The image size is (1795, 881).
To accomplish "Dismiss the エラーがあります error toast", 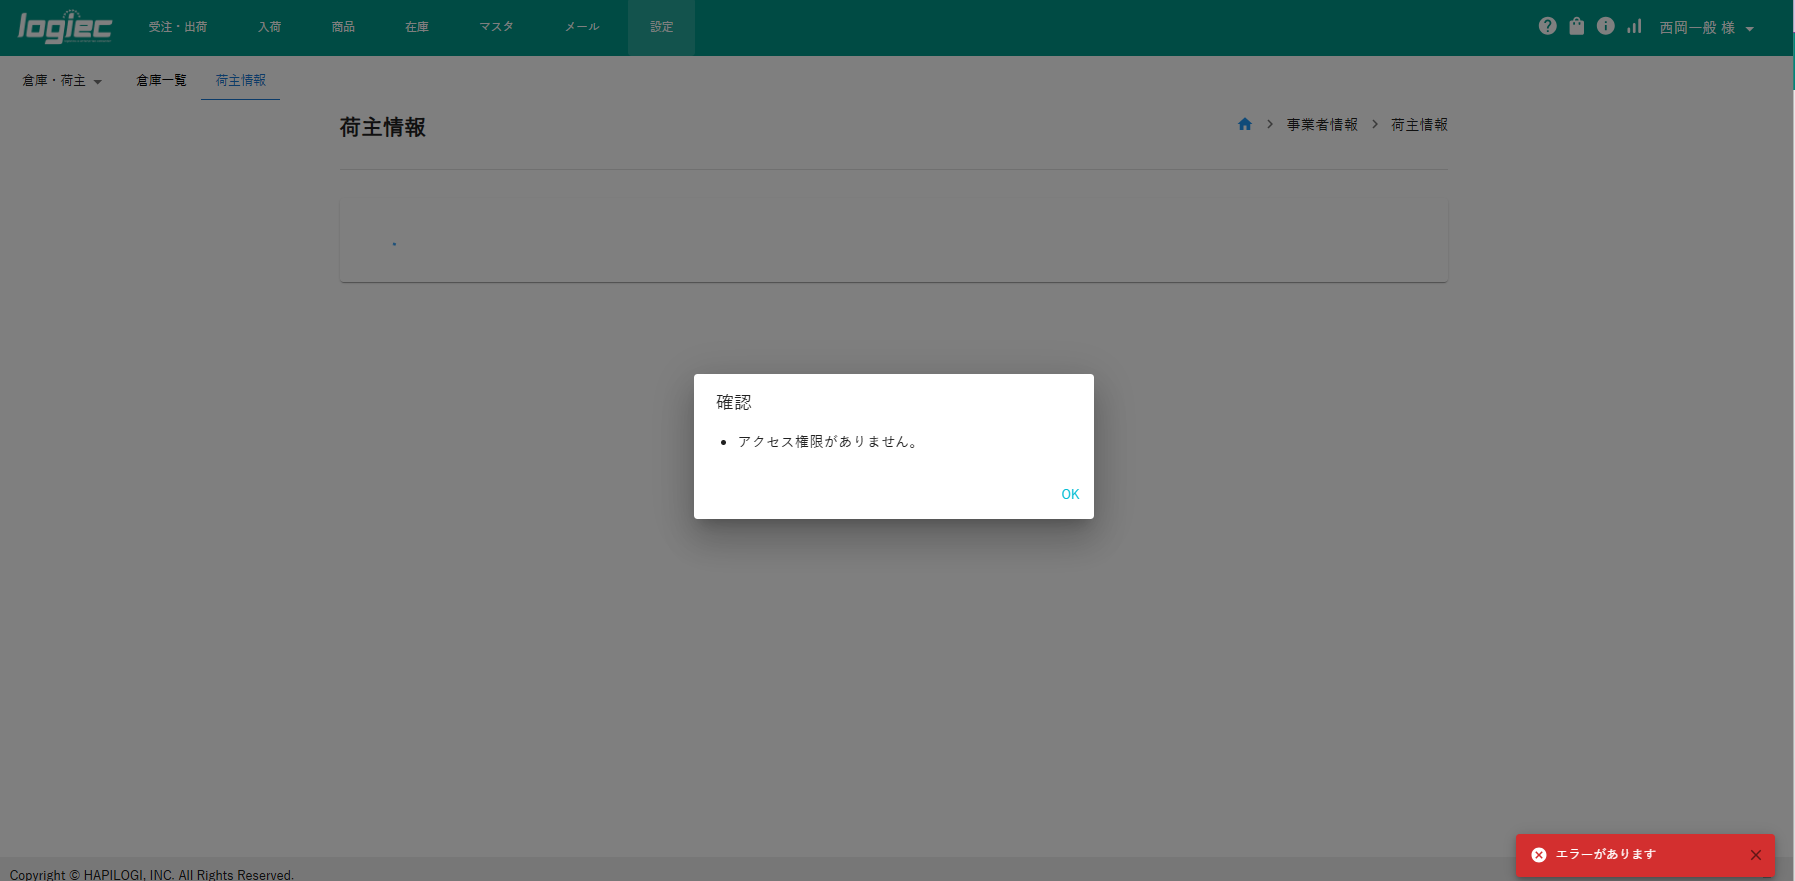I will (x=1756, y=855).
